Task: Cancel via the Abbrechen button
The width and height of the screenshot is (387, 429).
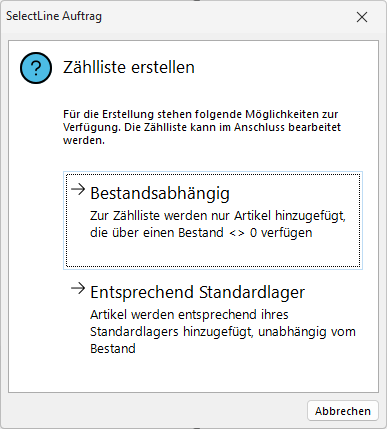Action: tap(343, 411)
